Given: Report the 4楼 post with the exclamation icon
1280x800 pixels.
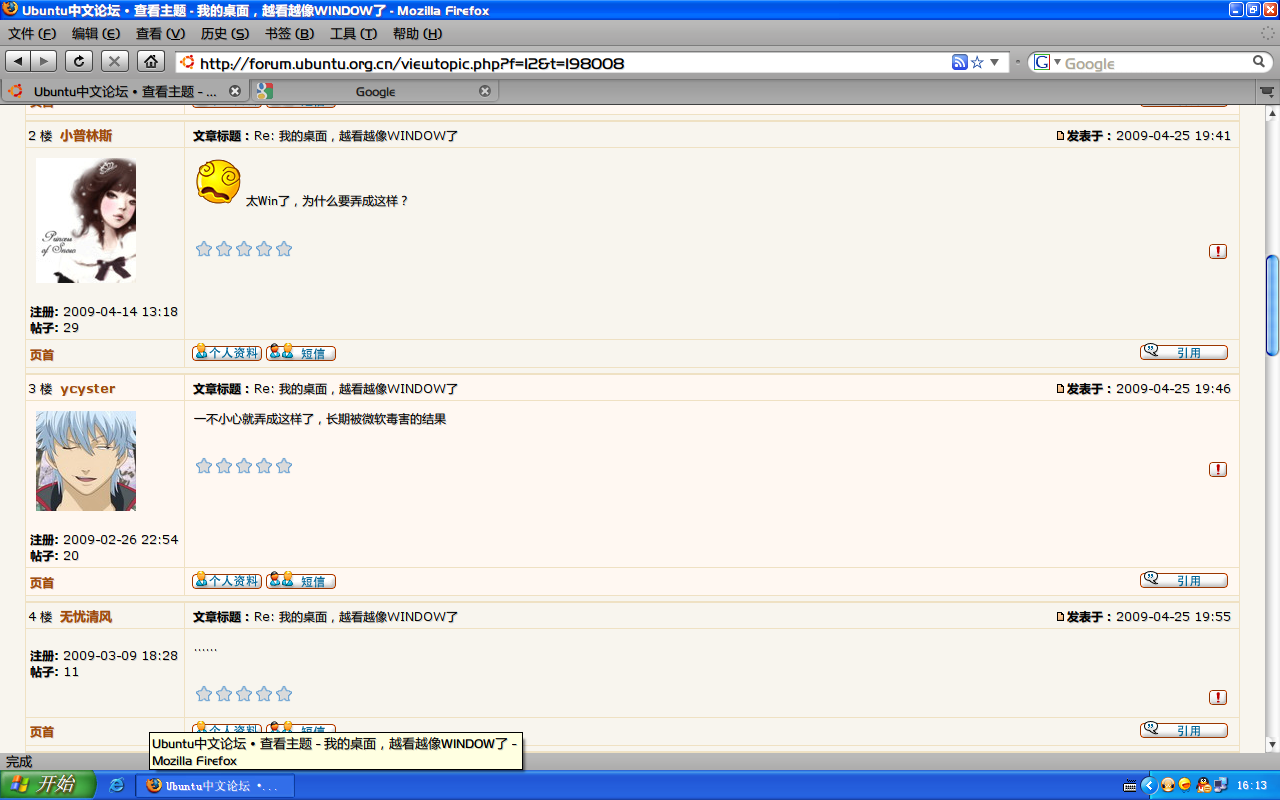Looking at the screenshot, I should pos(1218,697).
